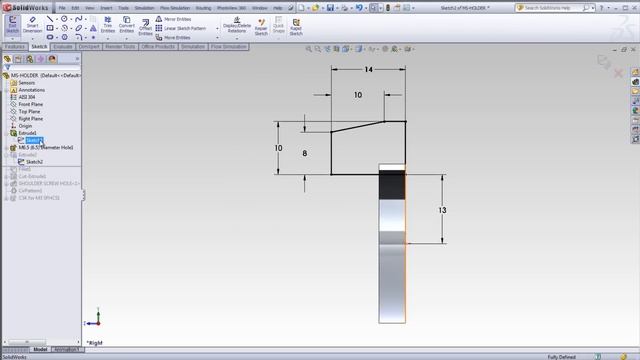
Task: Select the Annotations folder in tree
Action: tap(31, 90)
